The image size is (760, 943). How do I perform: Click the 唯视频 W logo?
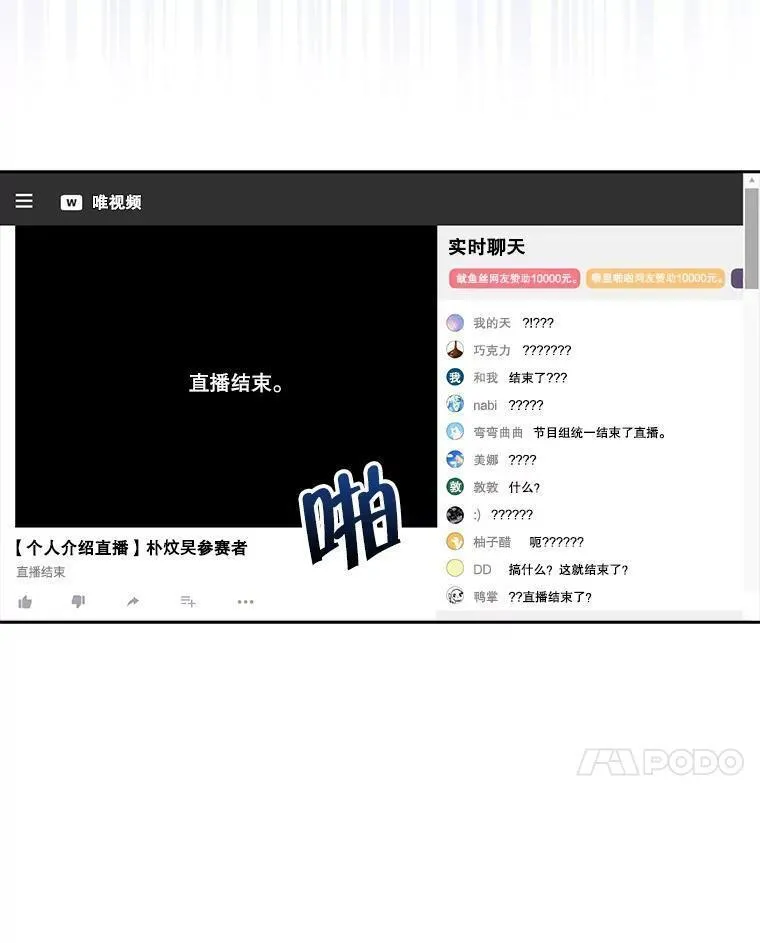(71, 202)
